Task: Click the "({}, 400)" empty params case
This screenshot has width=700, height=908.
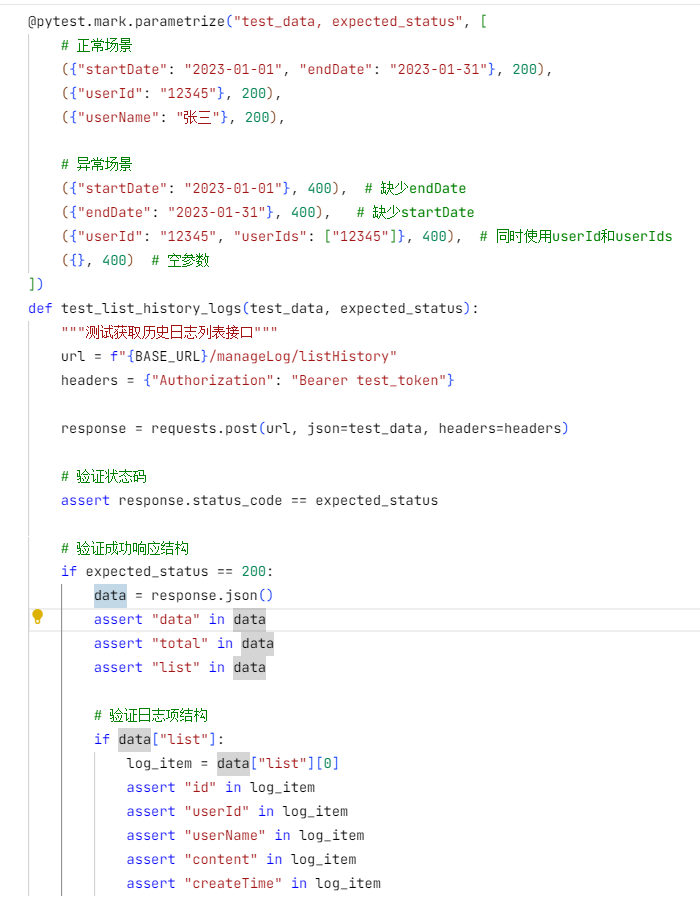Action: pos(97,261)
